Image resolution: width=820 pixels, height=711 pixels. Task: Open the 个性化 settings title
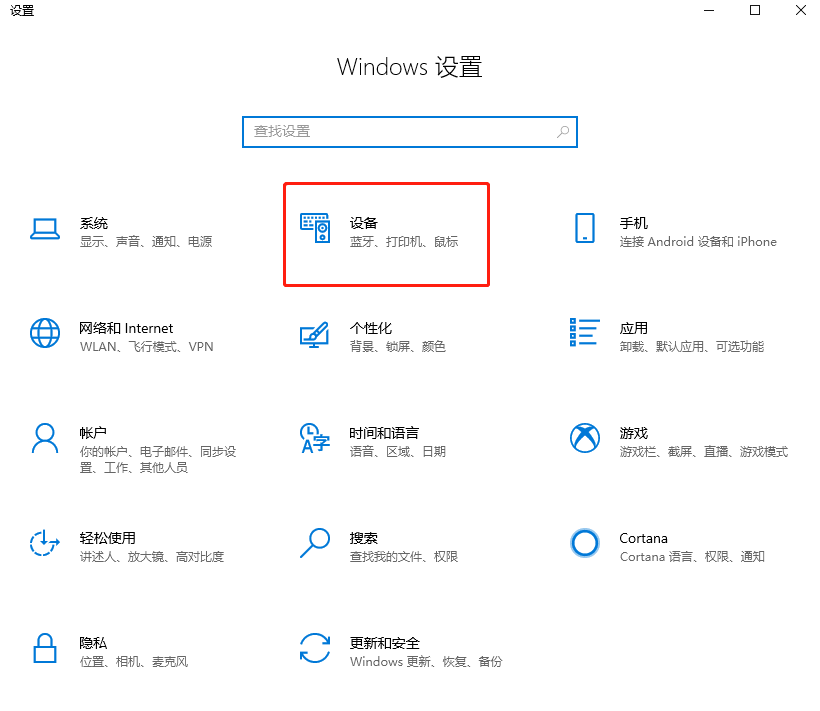[371, 328]
